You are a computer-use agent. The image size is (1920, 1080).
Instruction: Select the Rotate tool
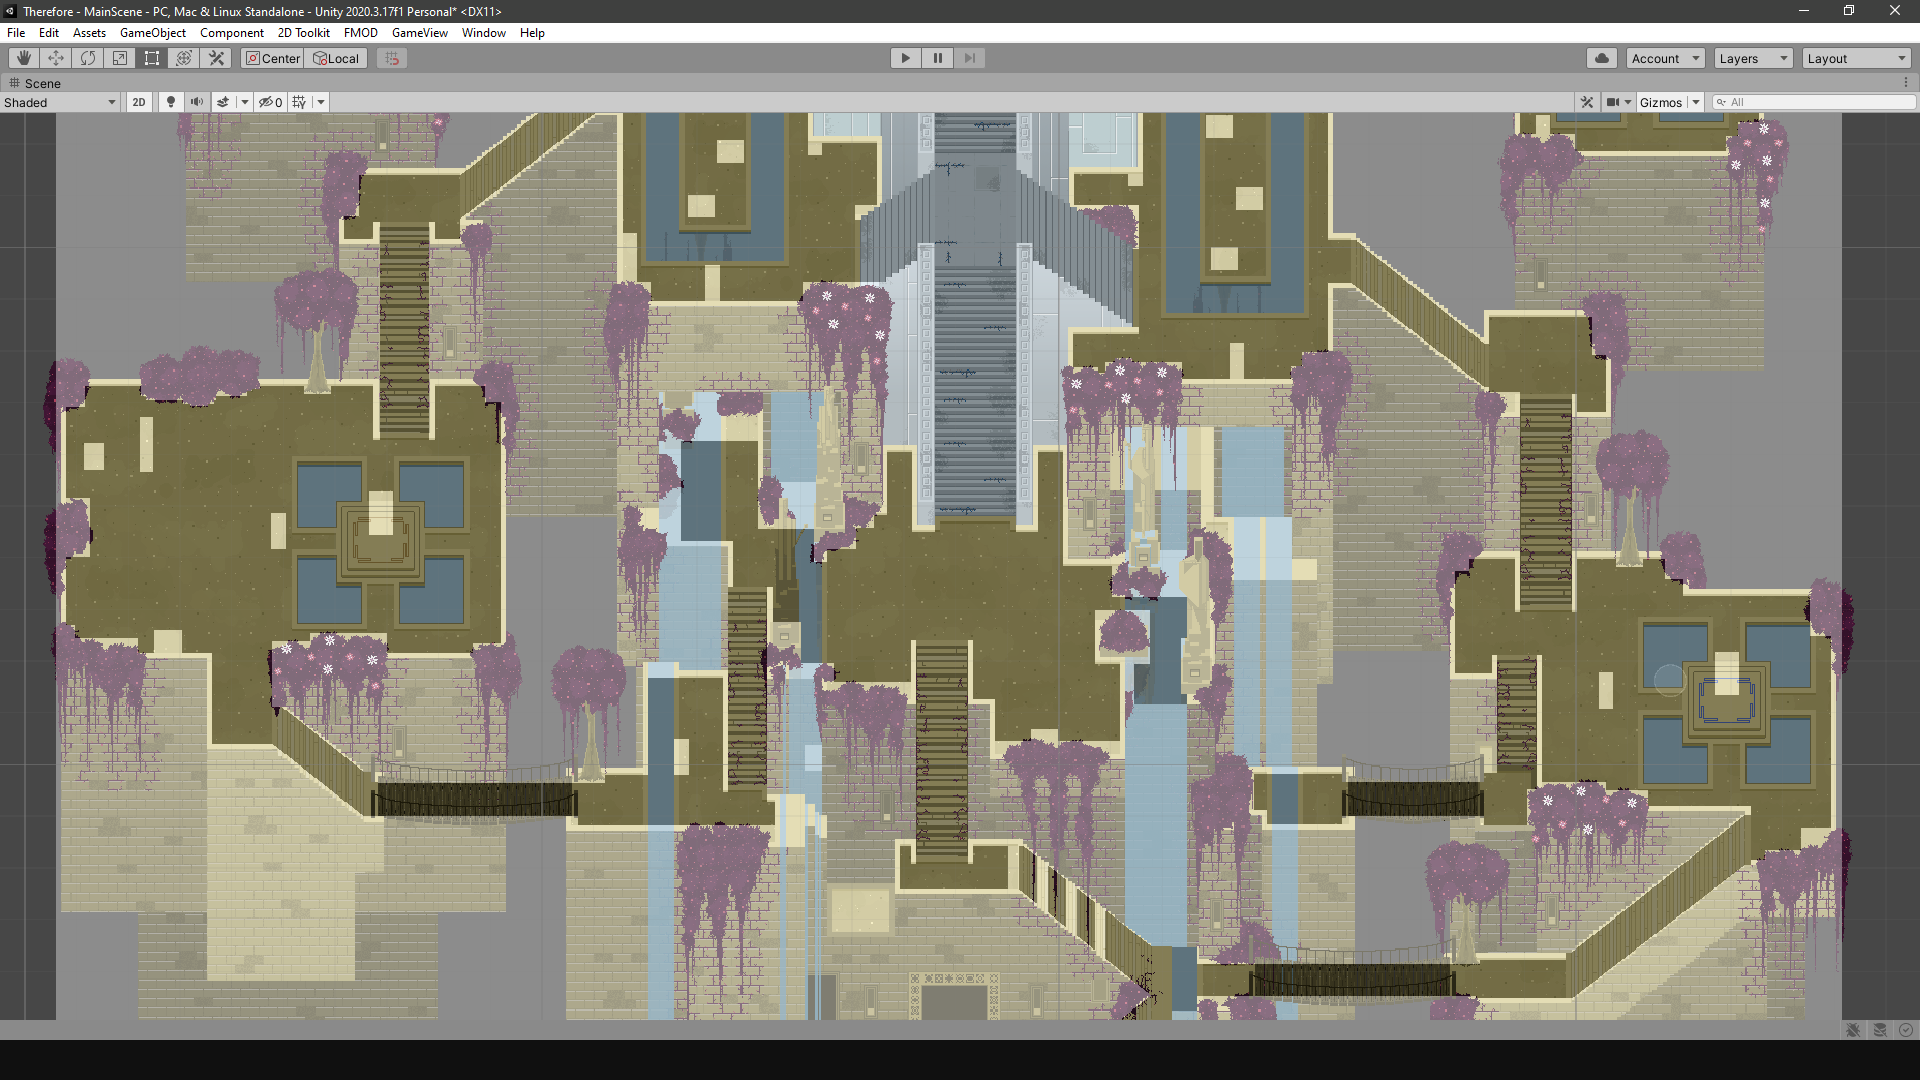click(x=88, y=58)
